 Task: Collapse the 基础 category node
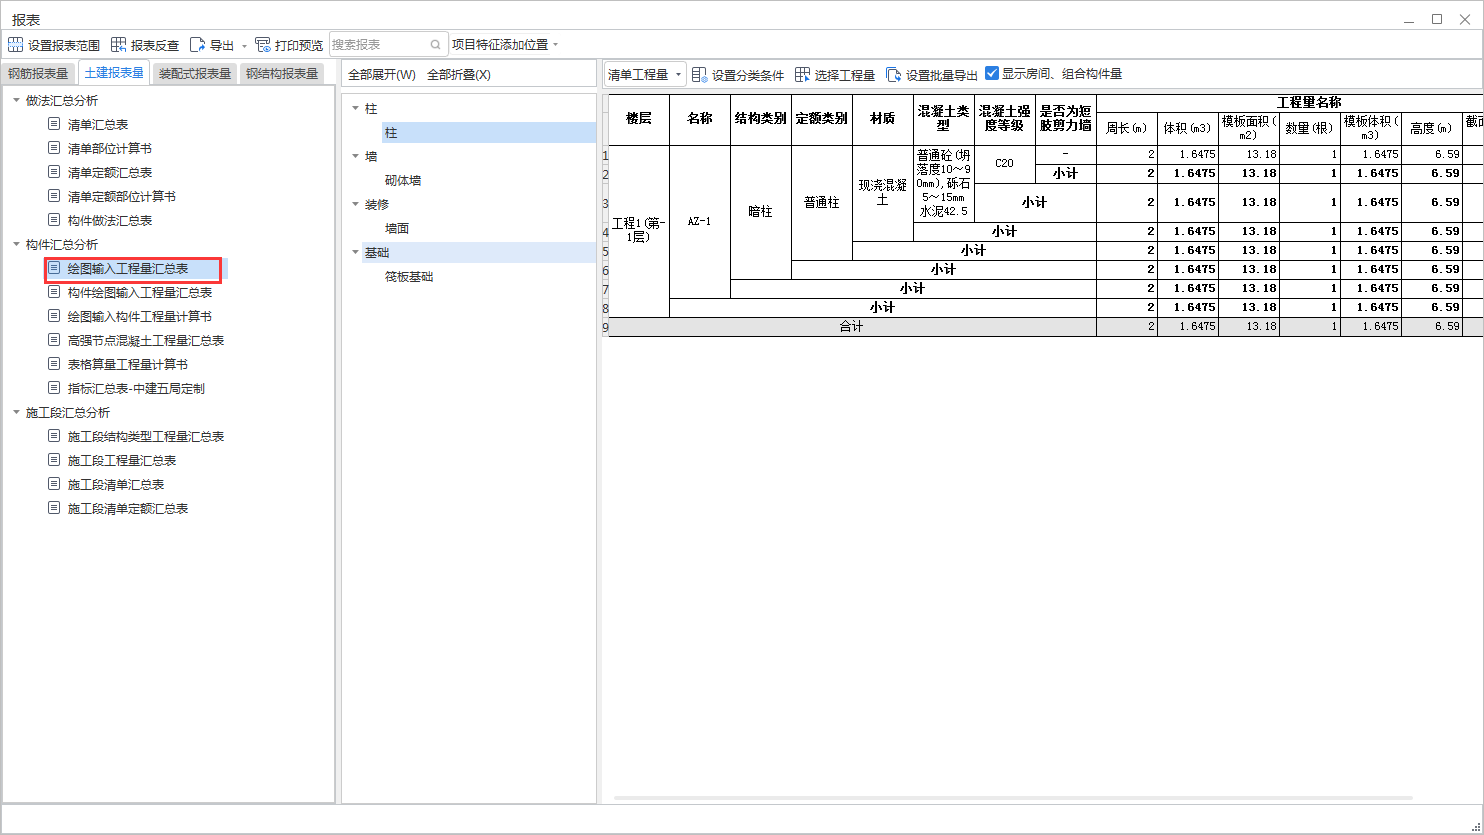[x=355, y=252]
